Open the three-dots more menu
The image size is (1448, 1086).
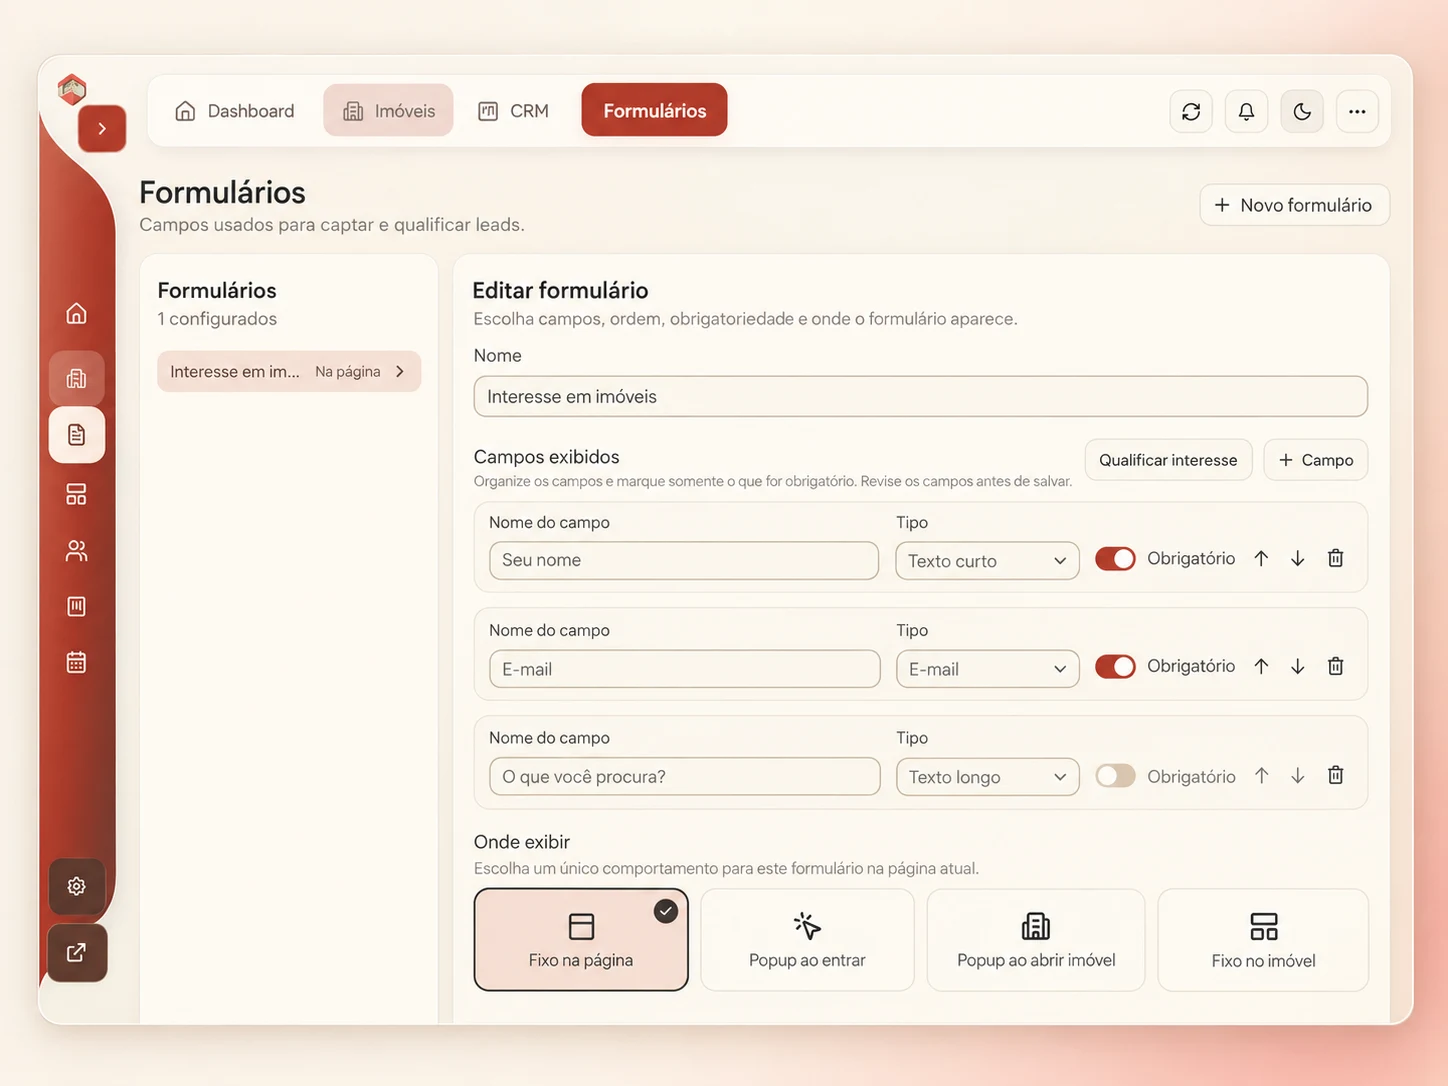click(x=1357, y=111)
